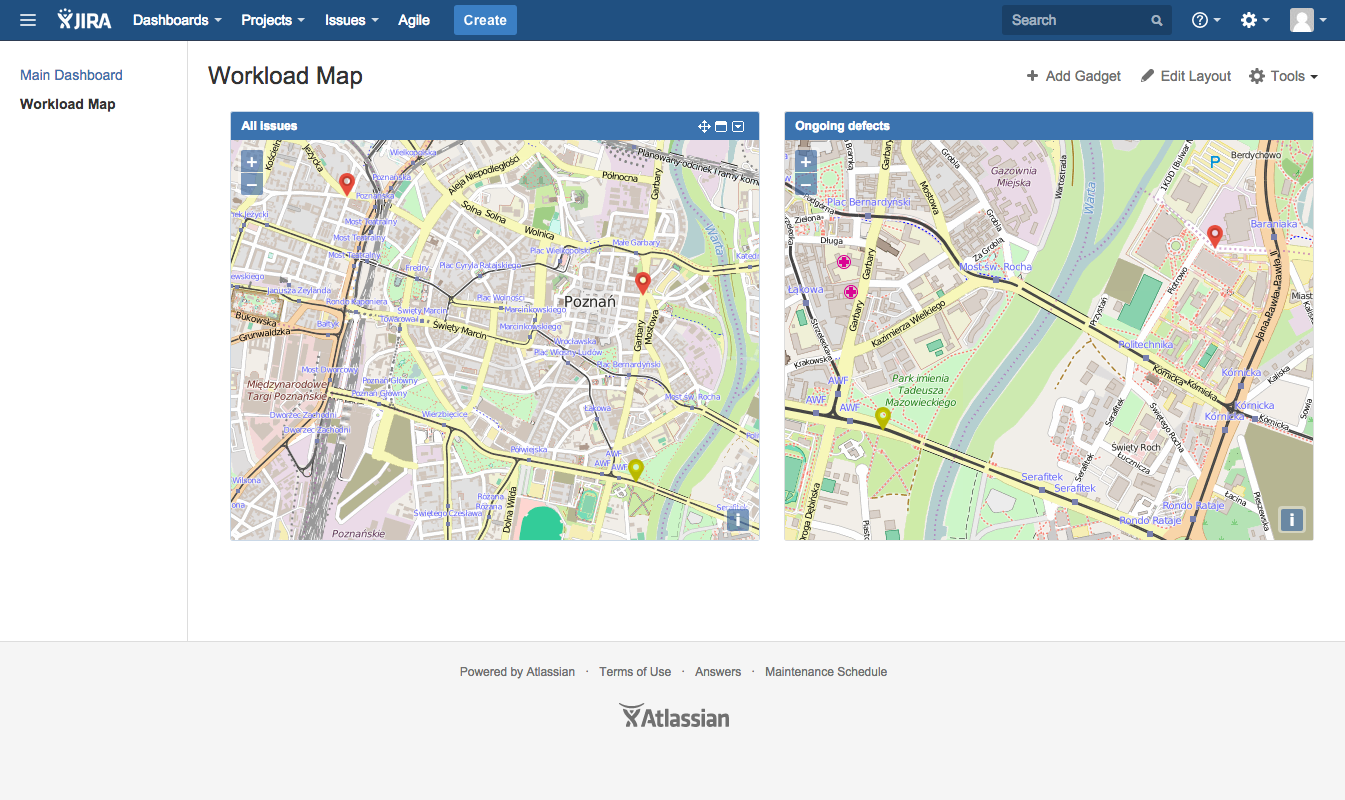
Task: Zoom out on the All issues map
Action: (x=252, y=185)
